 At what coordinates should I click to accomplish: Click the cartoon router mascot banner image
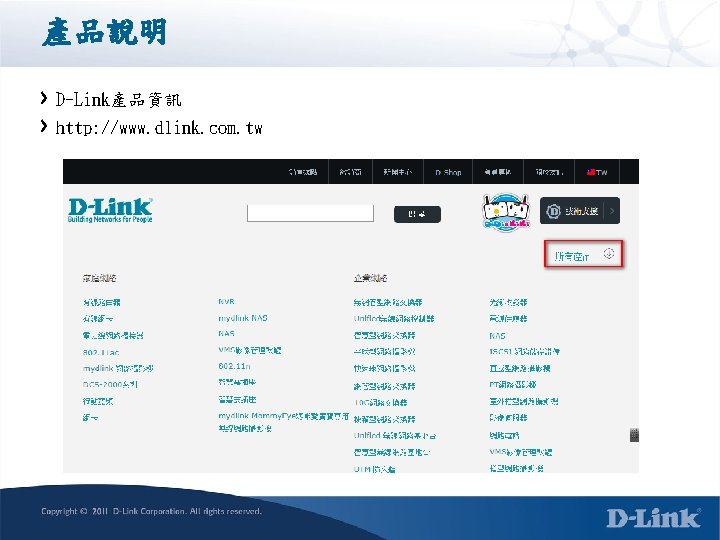[506, 212]
